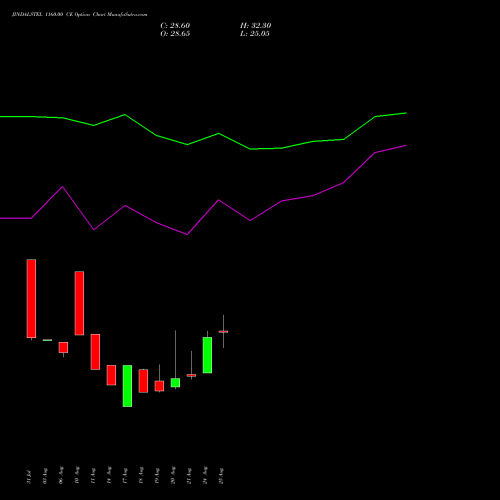Click the JINDALSTEL CE Options chart title
Viewport: 500px width, 500px height.
click(x=79, y=15)
